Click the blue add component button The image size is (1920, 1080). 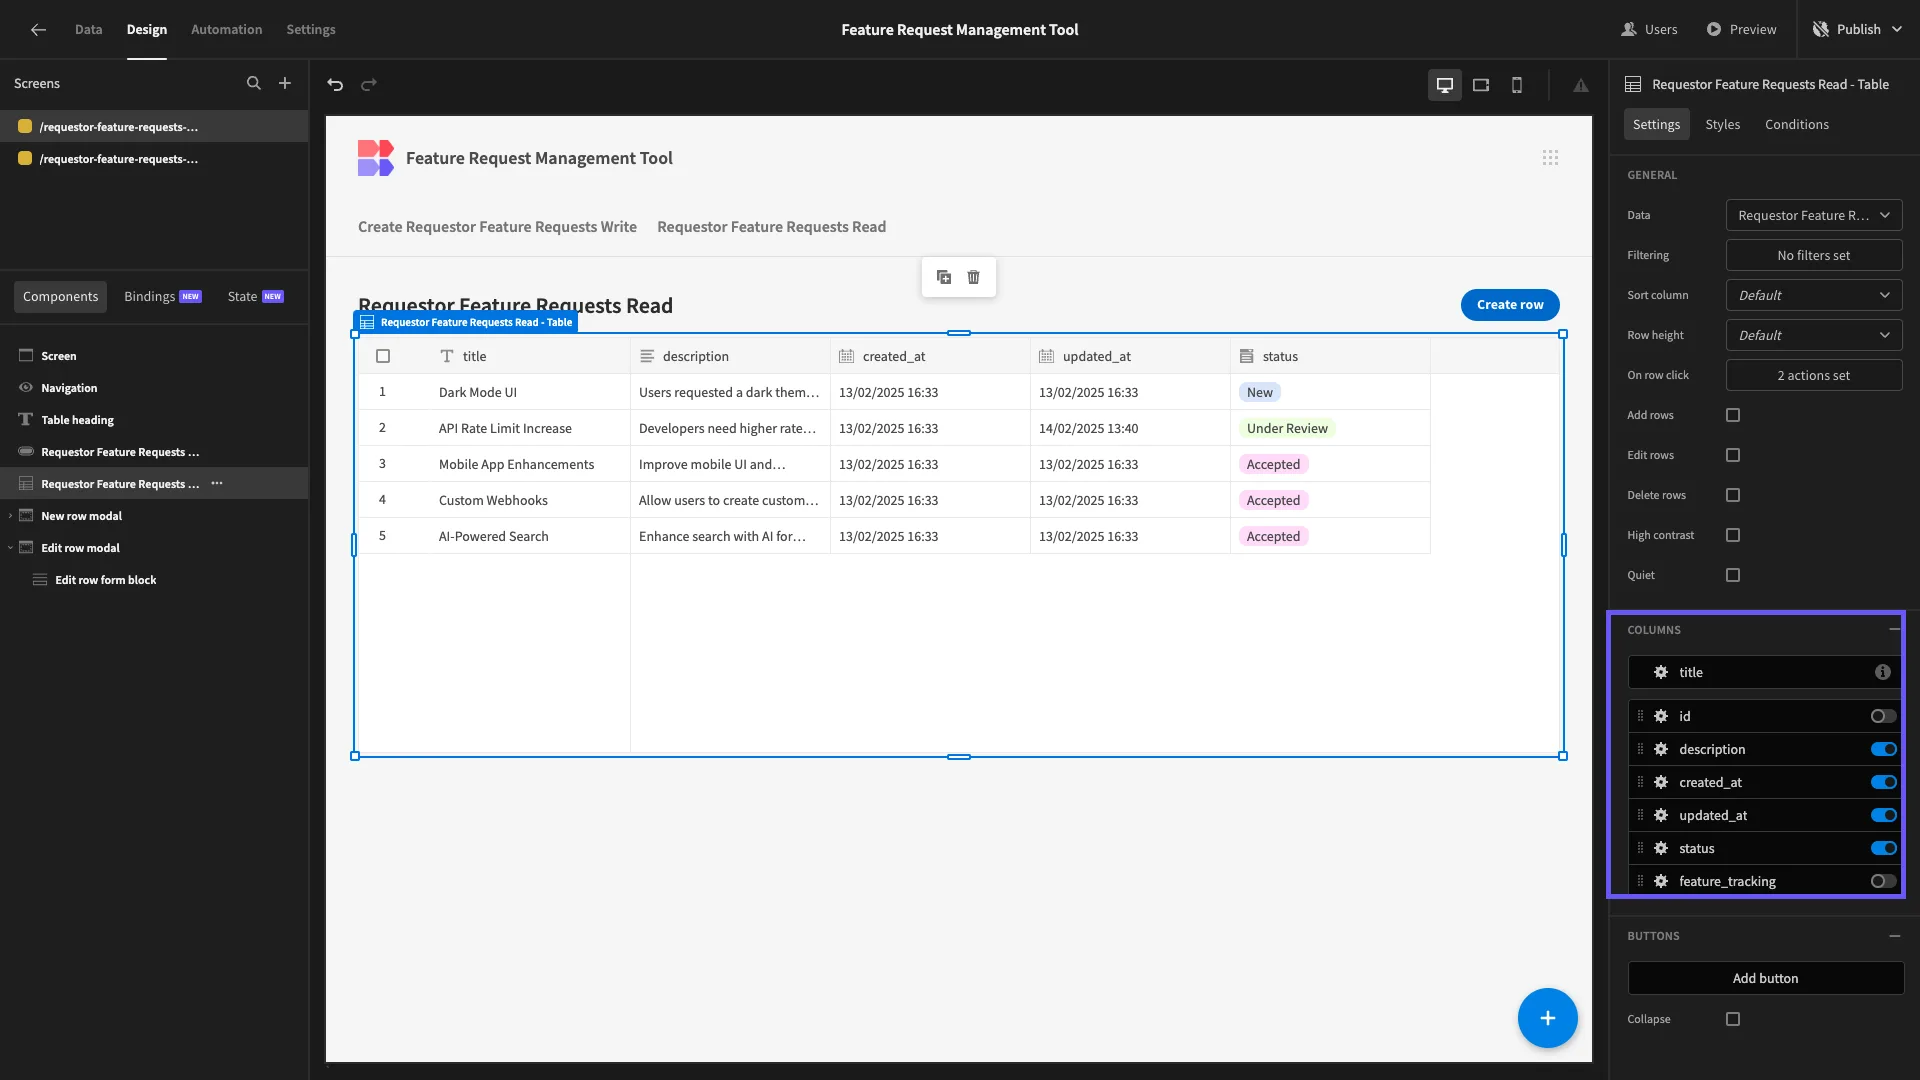pos(1547,1018)
